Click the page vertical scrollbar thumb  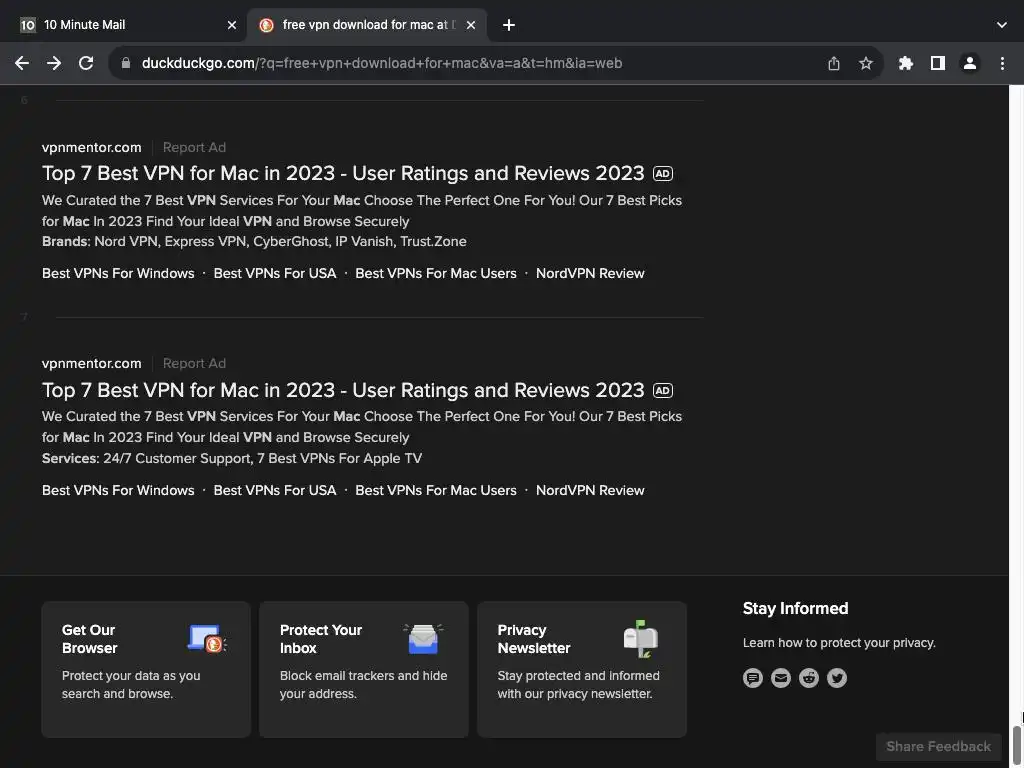pos(1017,744)
